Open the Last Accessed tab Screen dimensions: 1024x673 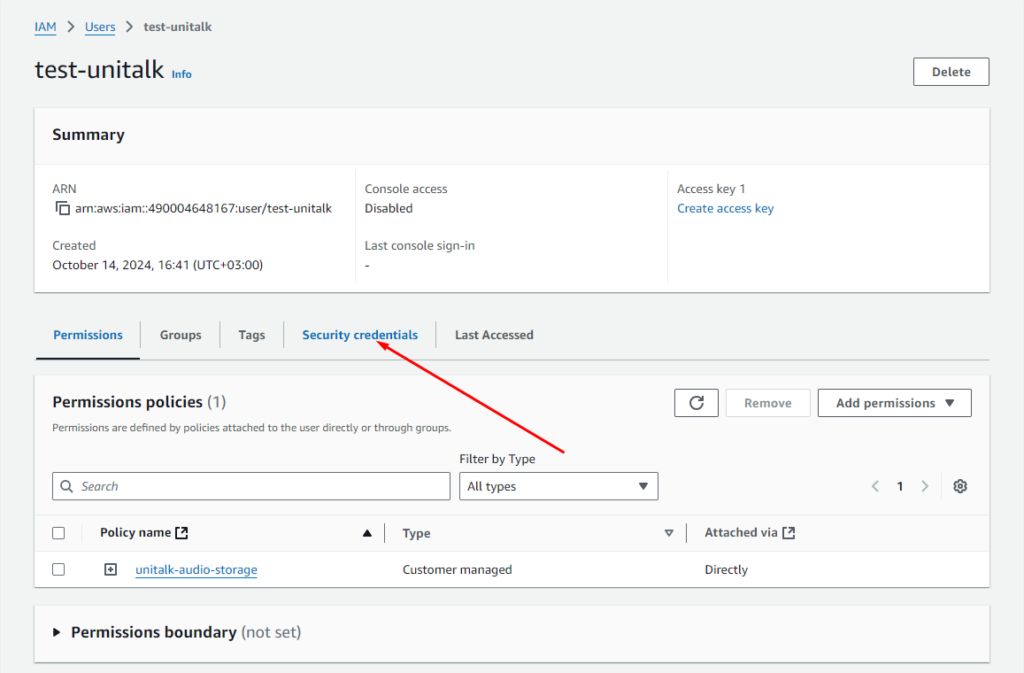494,335
